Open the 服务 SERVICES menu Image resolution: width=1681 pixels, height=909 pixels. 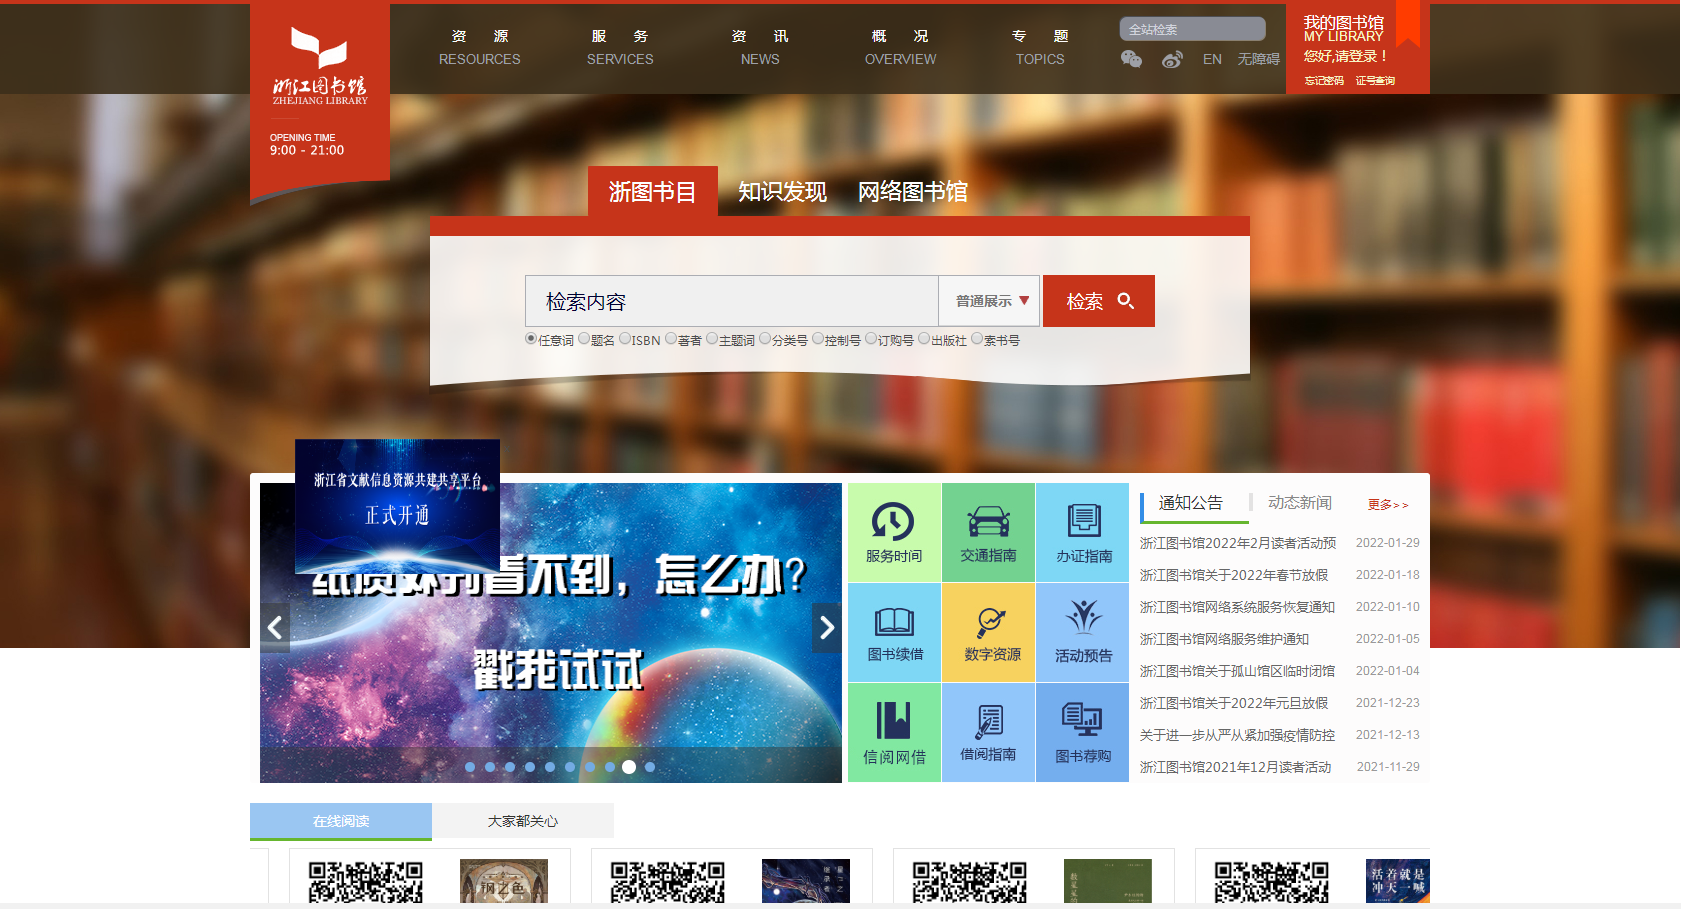(620, 47)
